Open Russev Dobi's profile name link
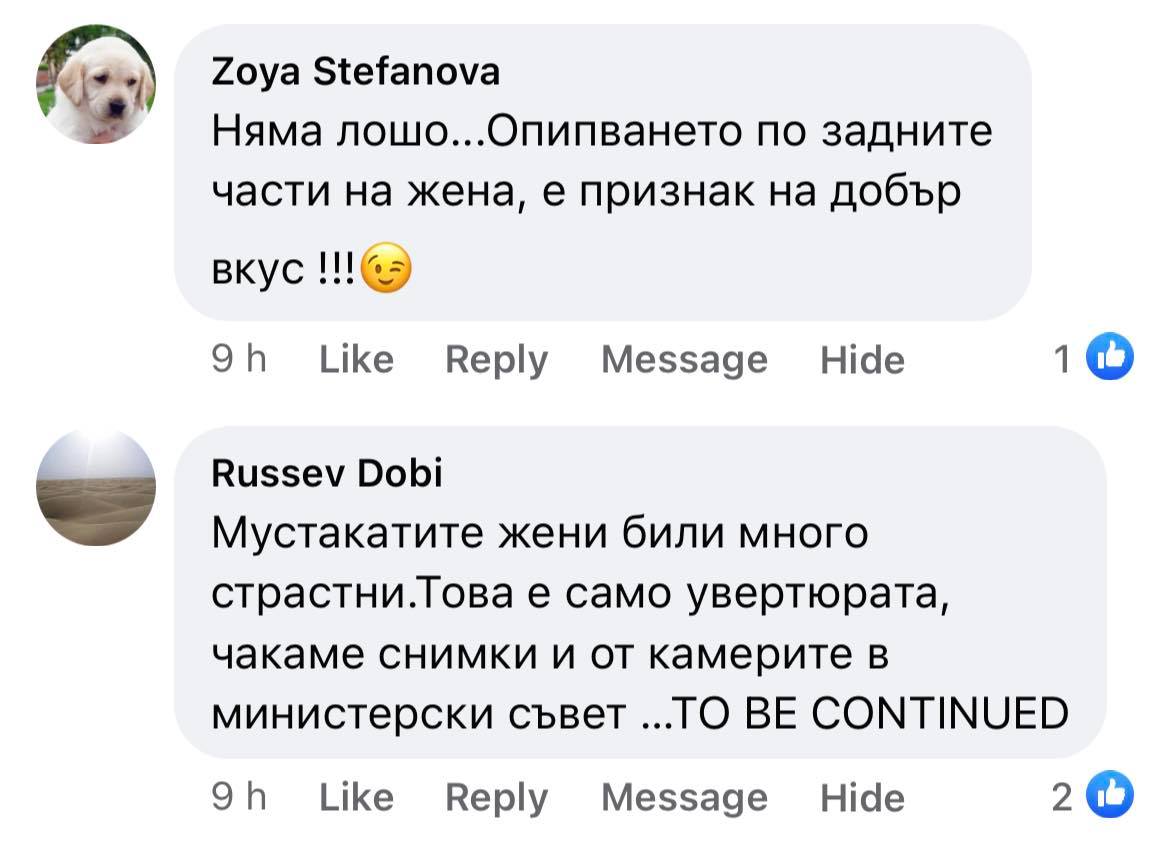 (327, 474)
